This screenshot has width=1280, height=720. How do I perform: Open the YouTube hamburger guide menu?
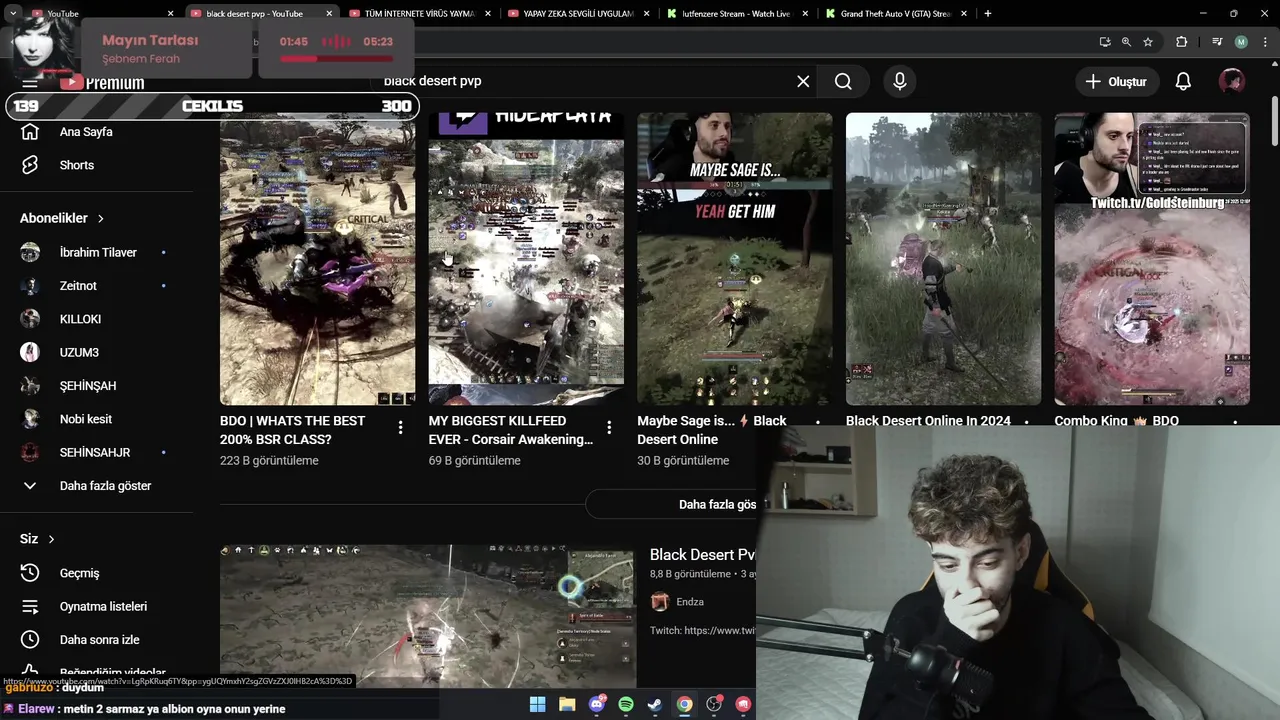pyautogui.click(x=30, y=83)
